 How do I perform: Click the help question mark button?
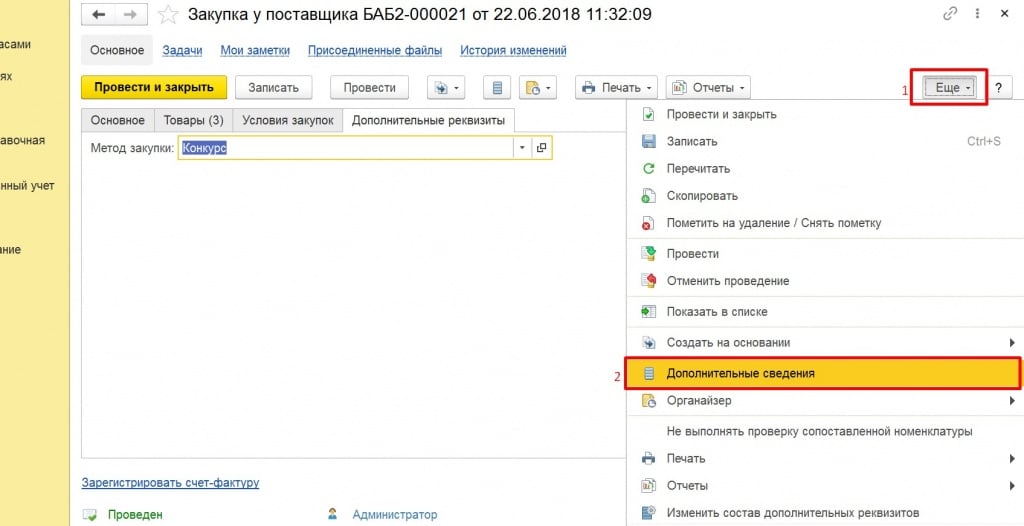pos(998,88)
